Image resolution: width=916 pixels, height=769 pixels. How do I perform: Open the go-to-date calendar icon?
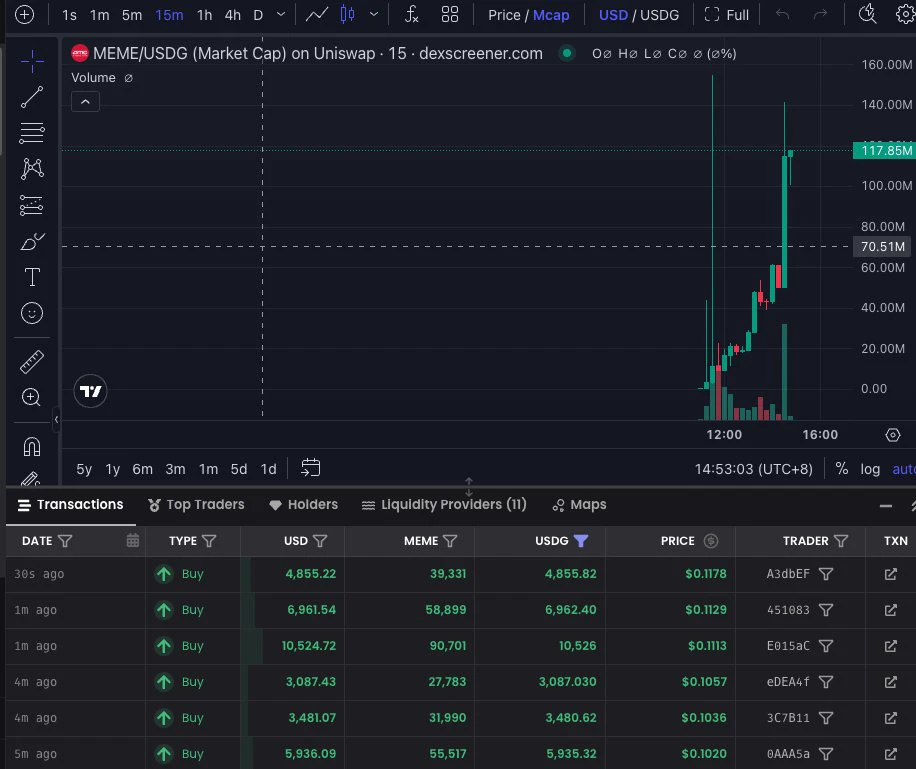click(310, 468)
